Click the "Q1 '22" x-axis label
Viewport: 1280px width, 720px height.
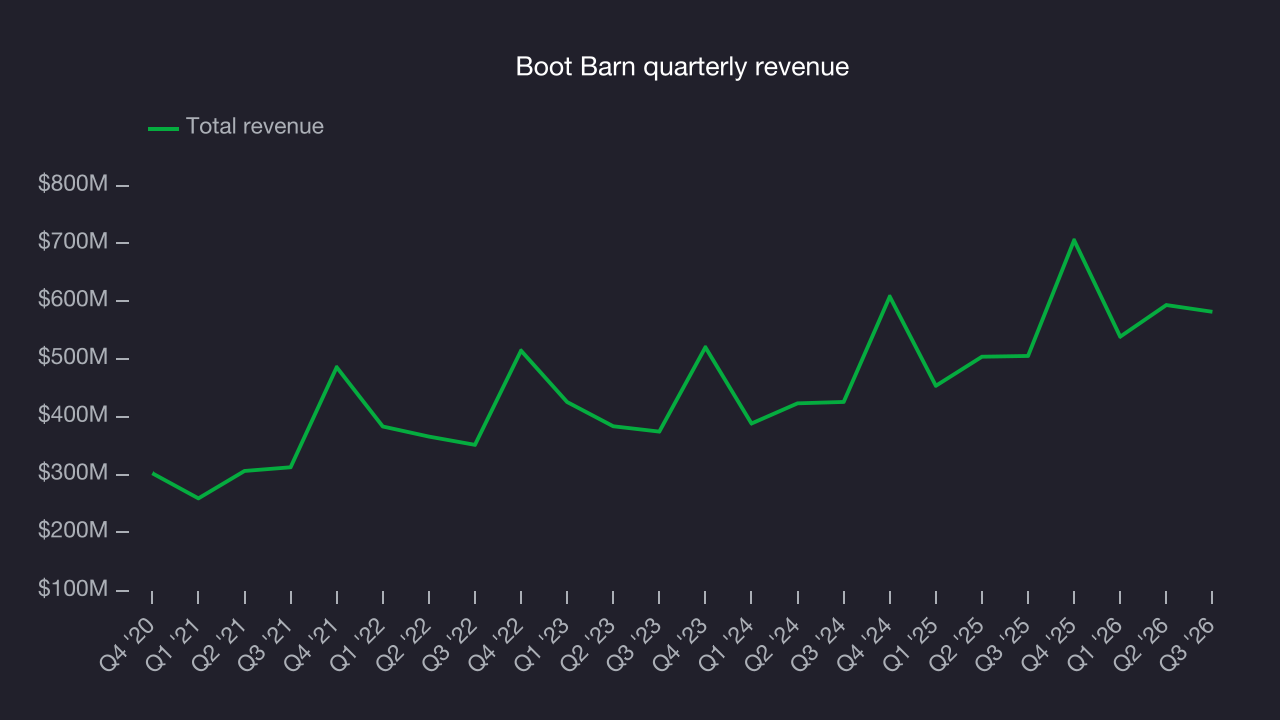(x=358, y=643)
